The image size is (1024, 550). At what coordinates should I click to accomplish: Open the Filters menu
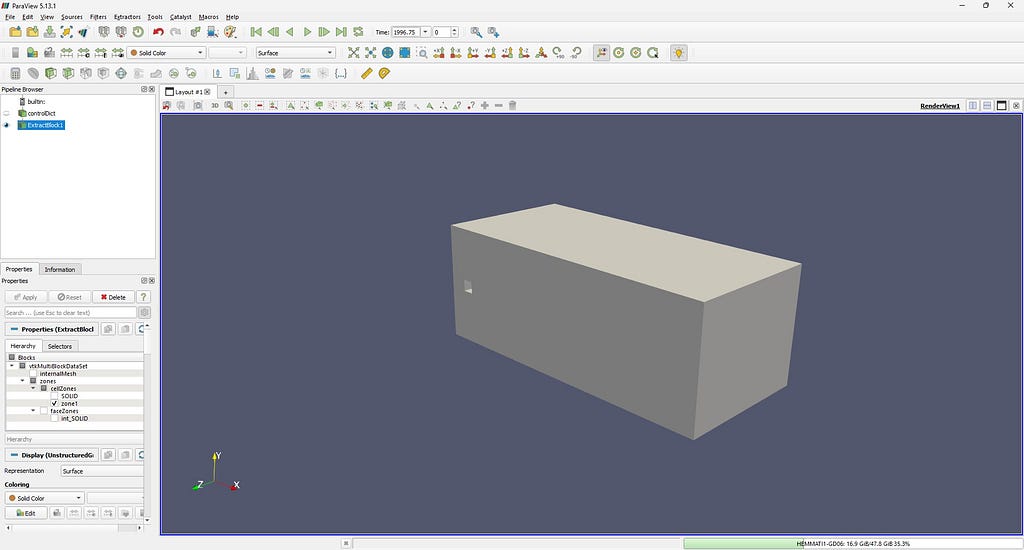tap(98, 17)
